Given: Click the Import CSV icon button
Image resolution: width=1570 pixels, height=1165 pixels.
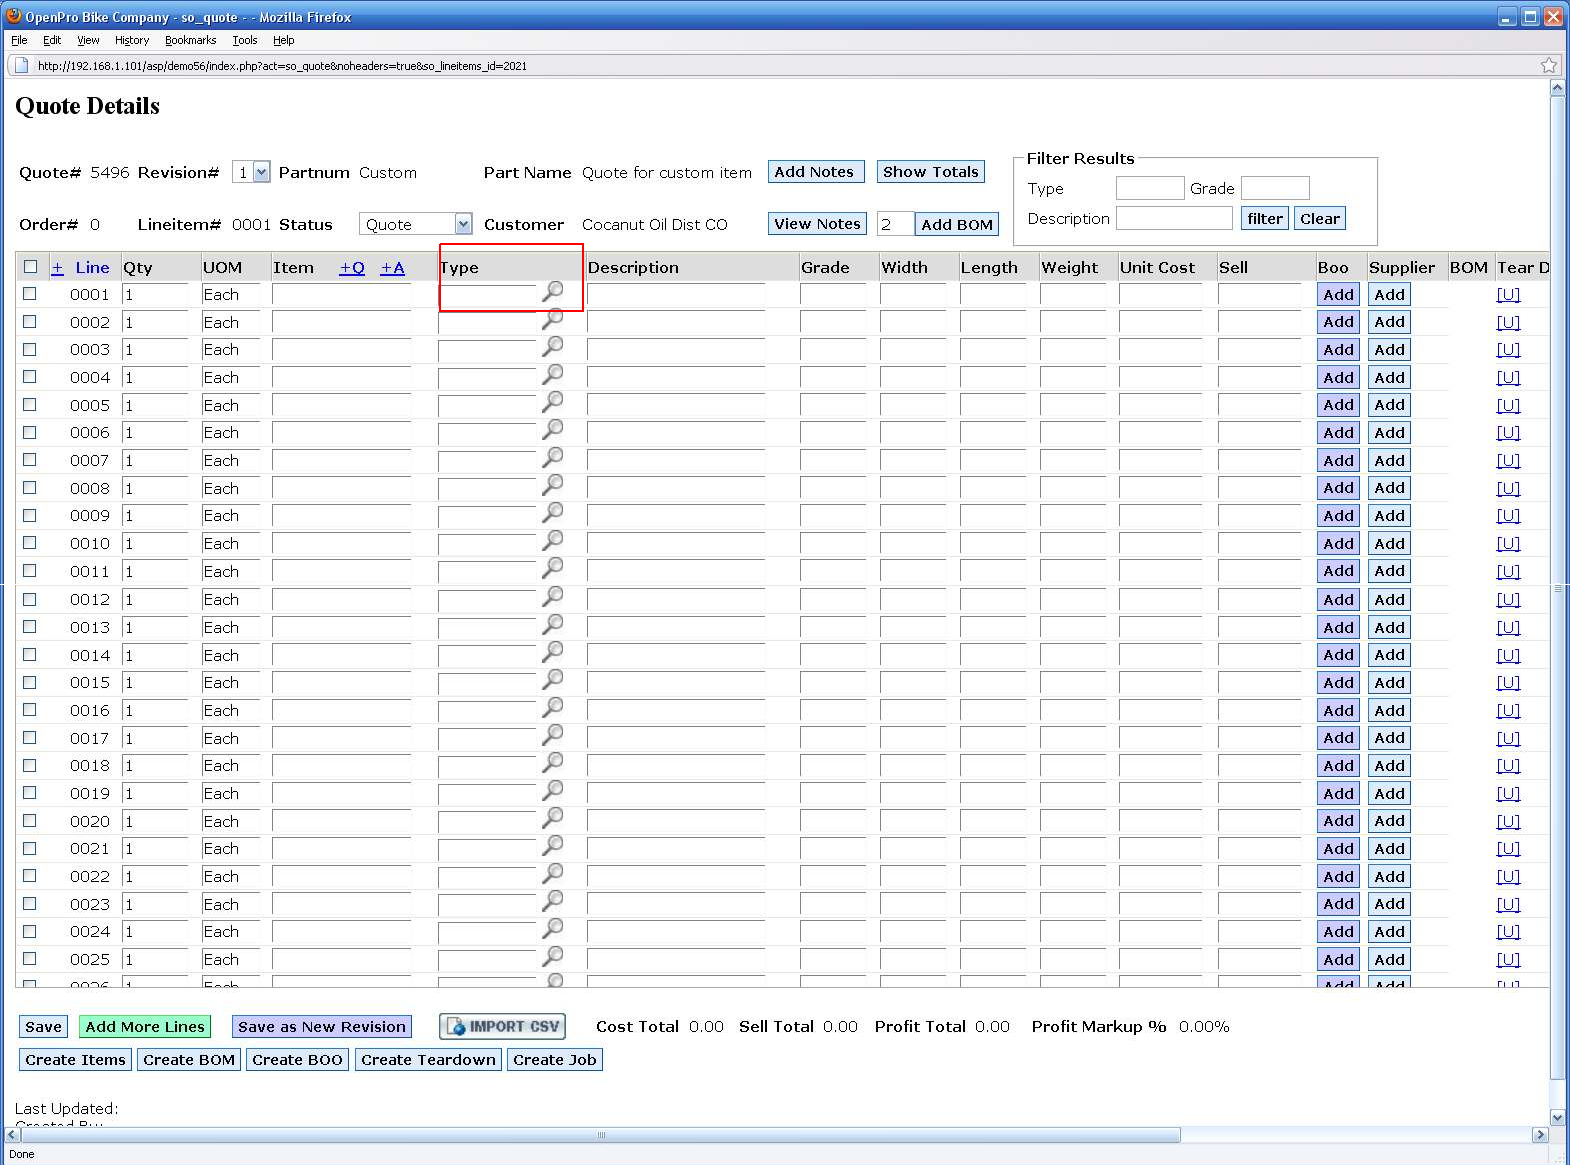Looking at the screenshot, I should tap(502, 1026).
